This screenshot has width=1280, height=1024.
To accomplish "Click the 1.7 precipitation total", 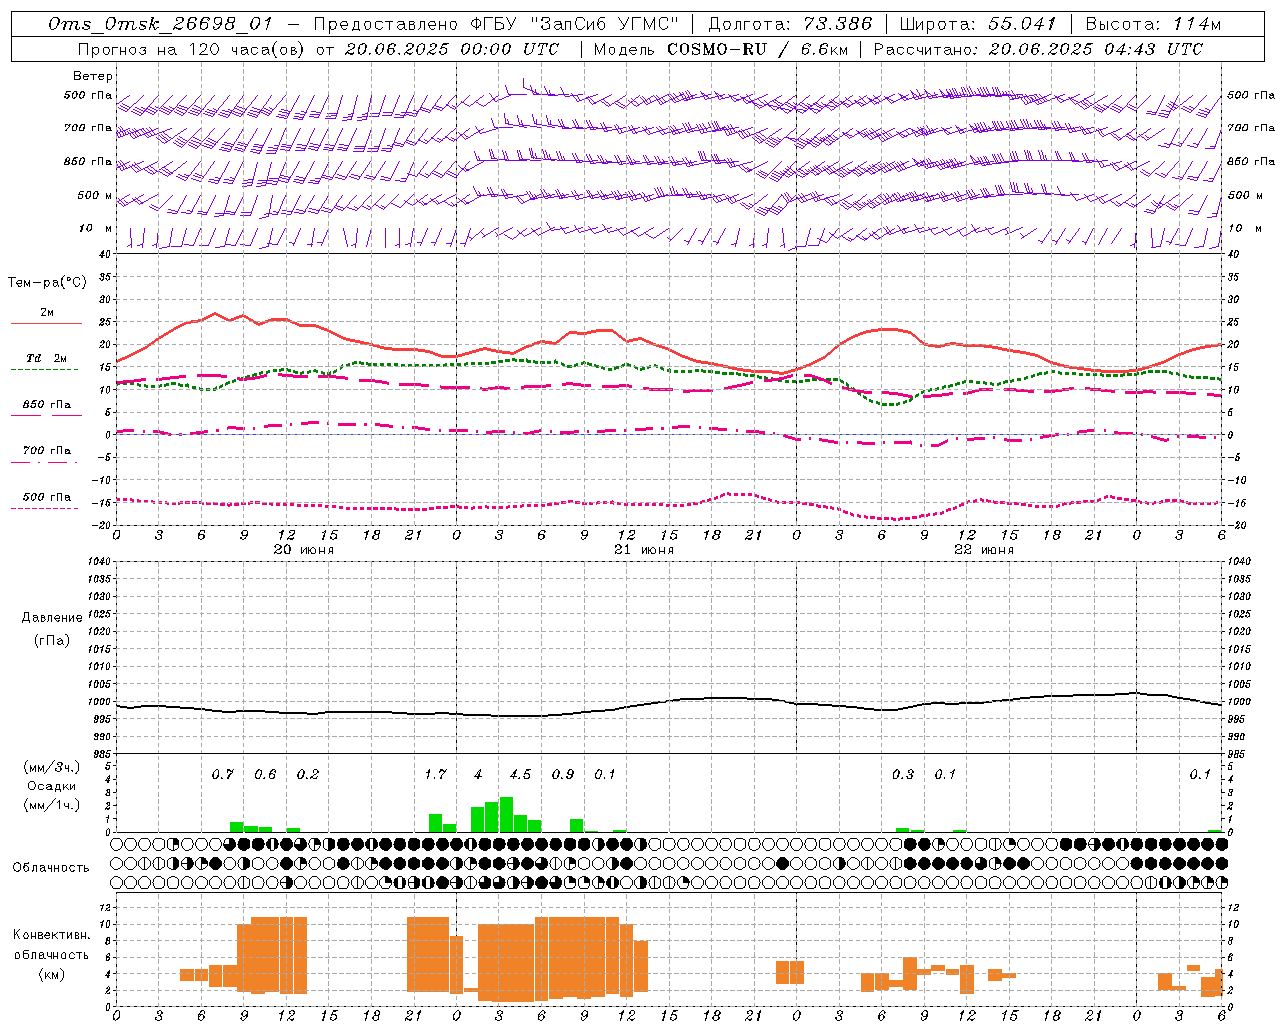I will pyautogui.click(x=435, y=775).
